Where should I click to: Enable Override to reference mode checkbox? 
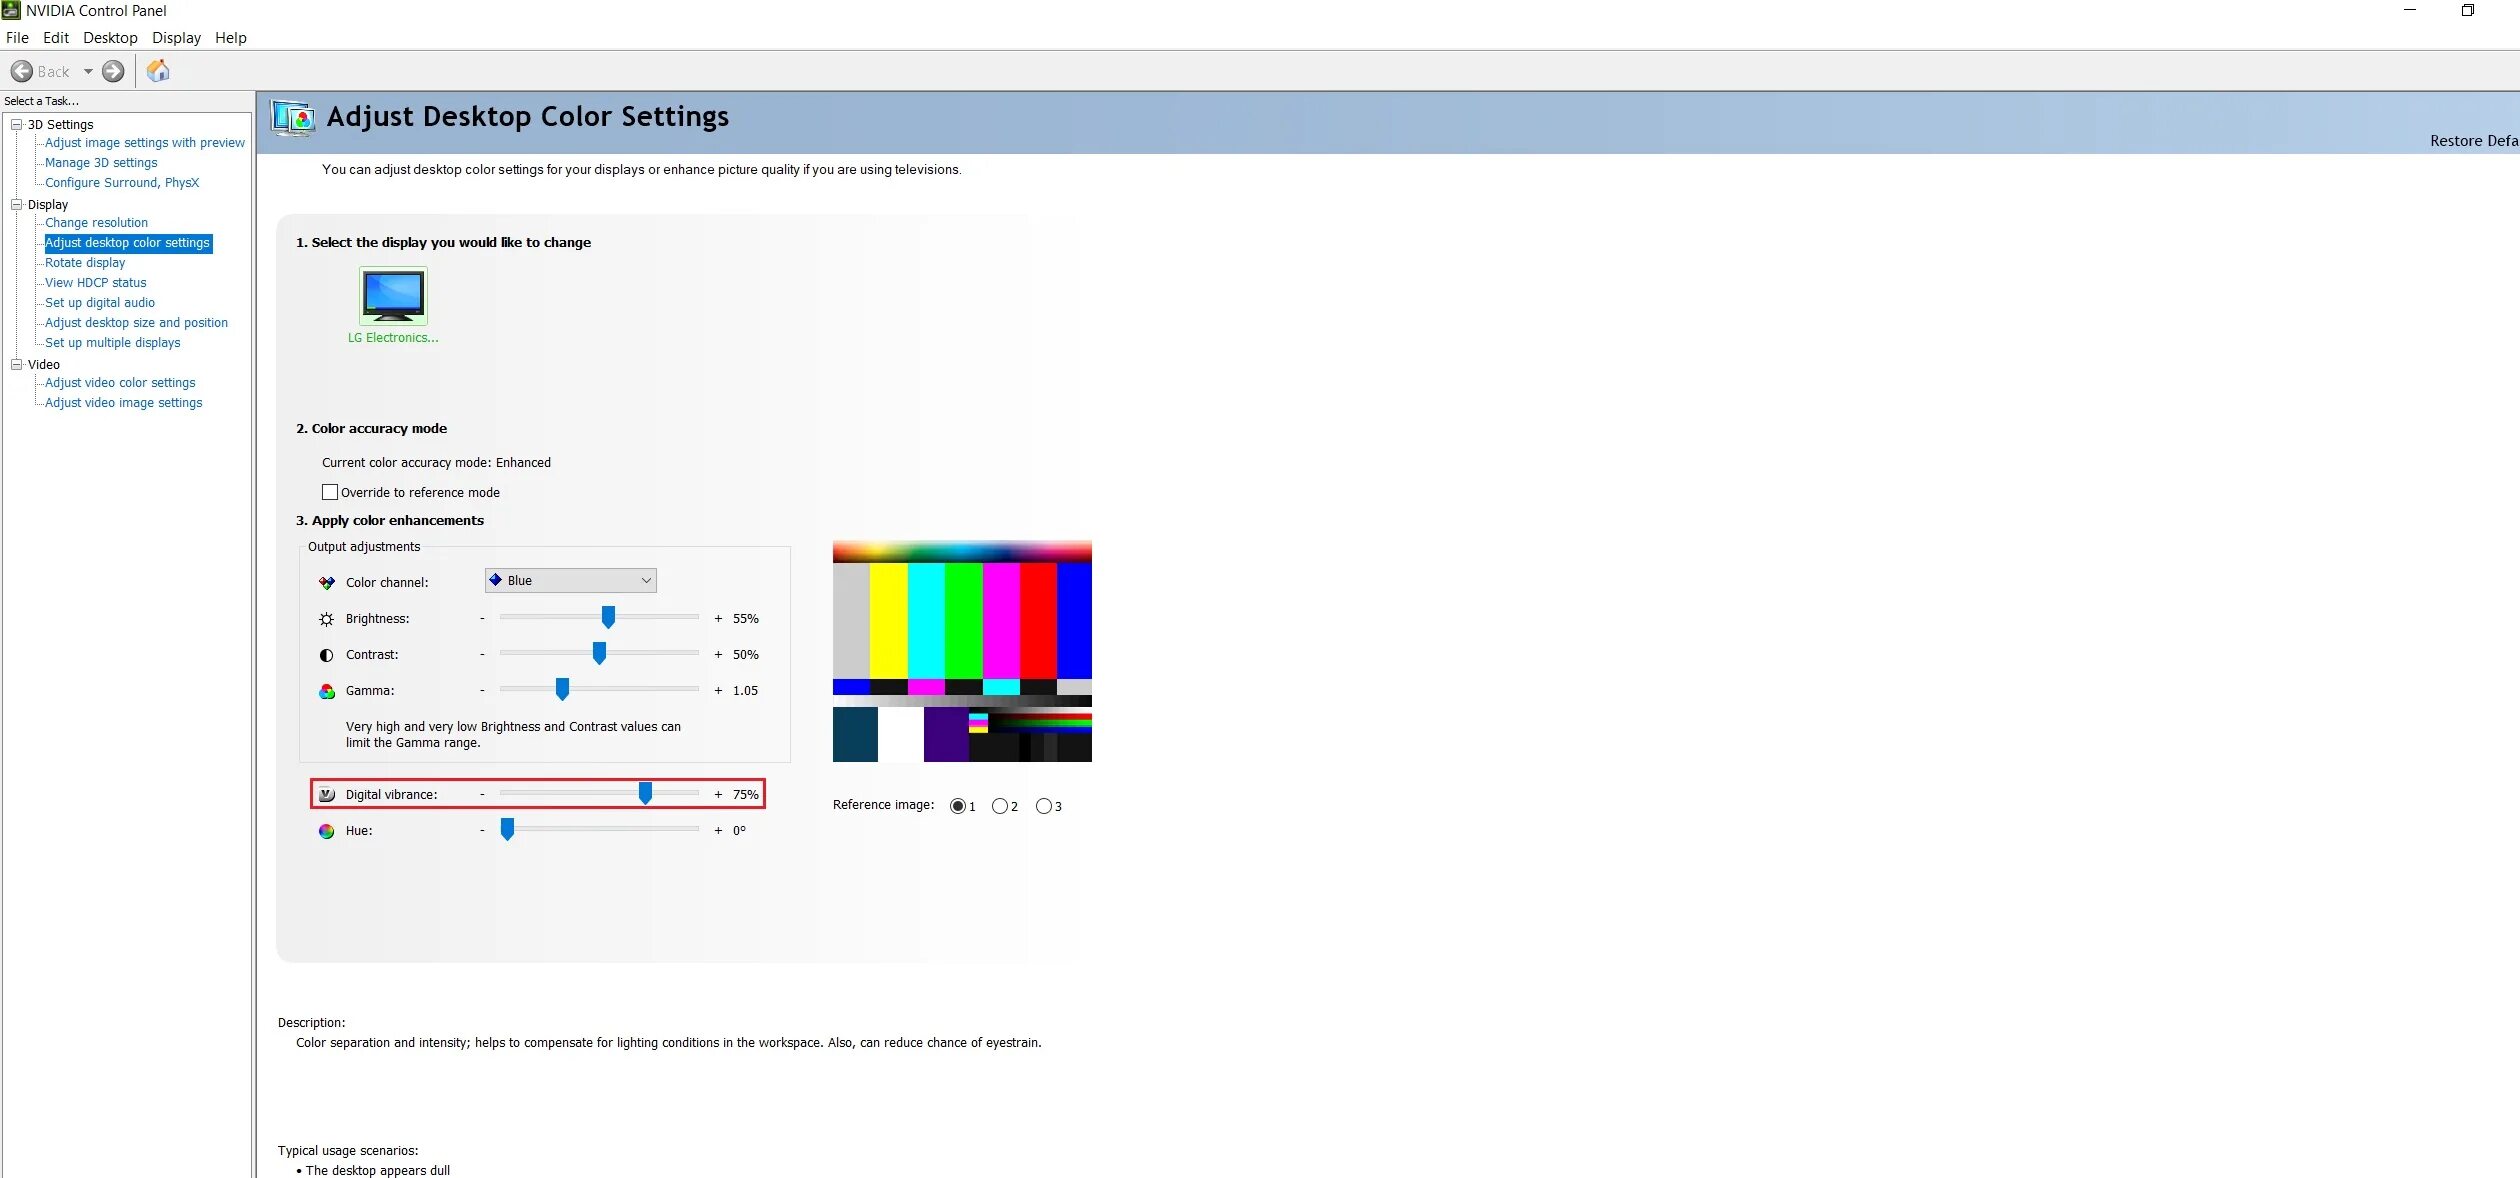point(331,492)
